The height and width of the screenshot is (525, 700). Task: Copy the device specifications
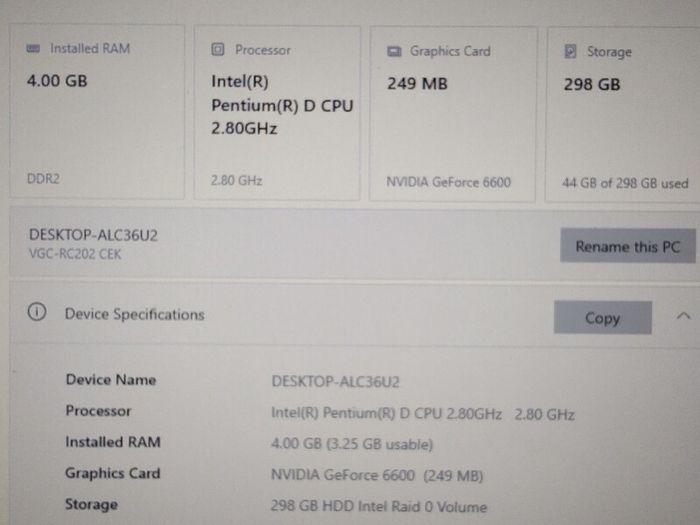point(603,318)
